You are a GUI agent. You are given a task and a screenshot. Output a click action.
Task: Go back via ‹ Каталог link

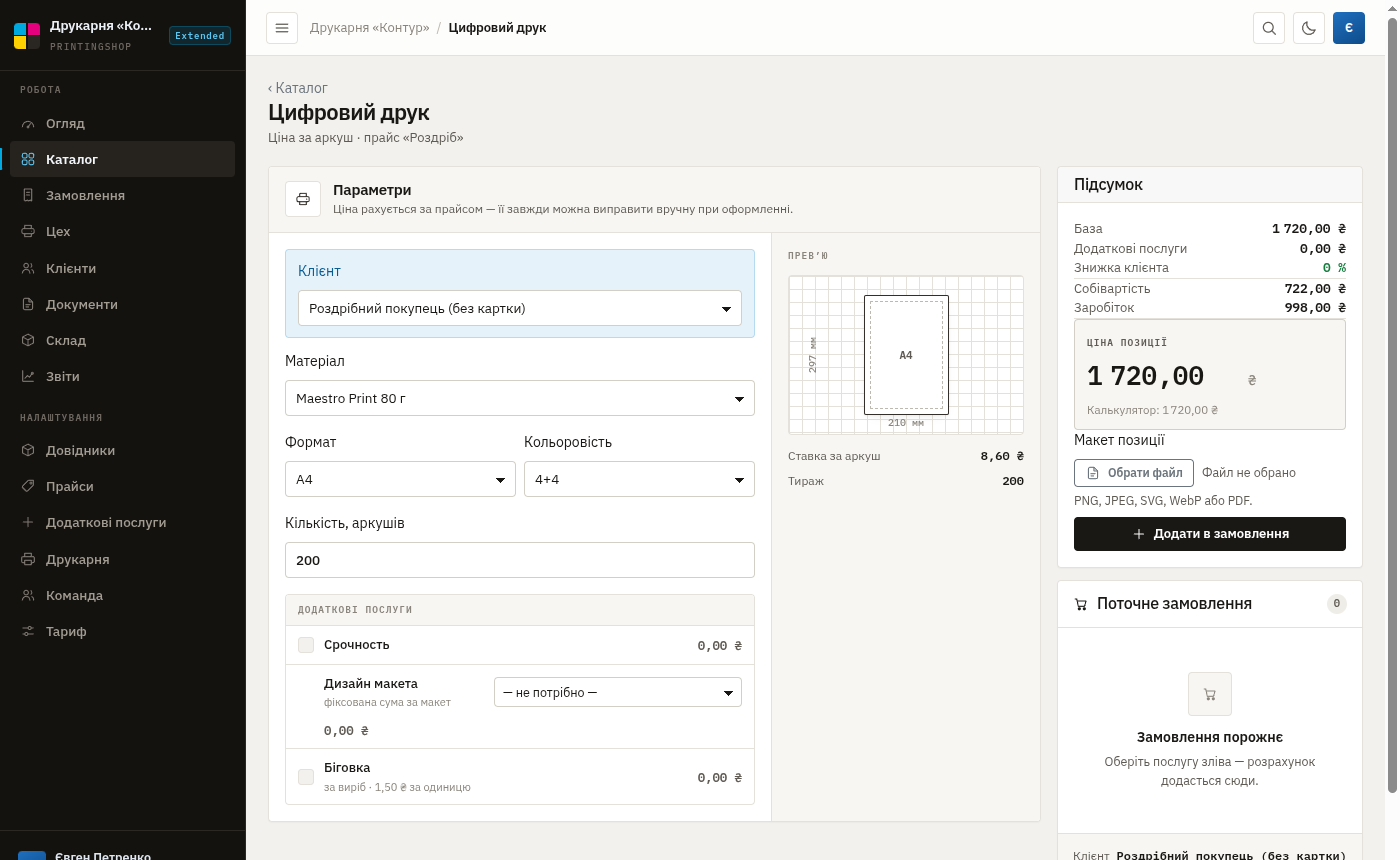(298, 88)
